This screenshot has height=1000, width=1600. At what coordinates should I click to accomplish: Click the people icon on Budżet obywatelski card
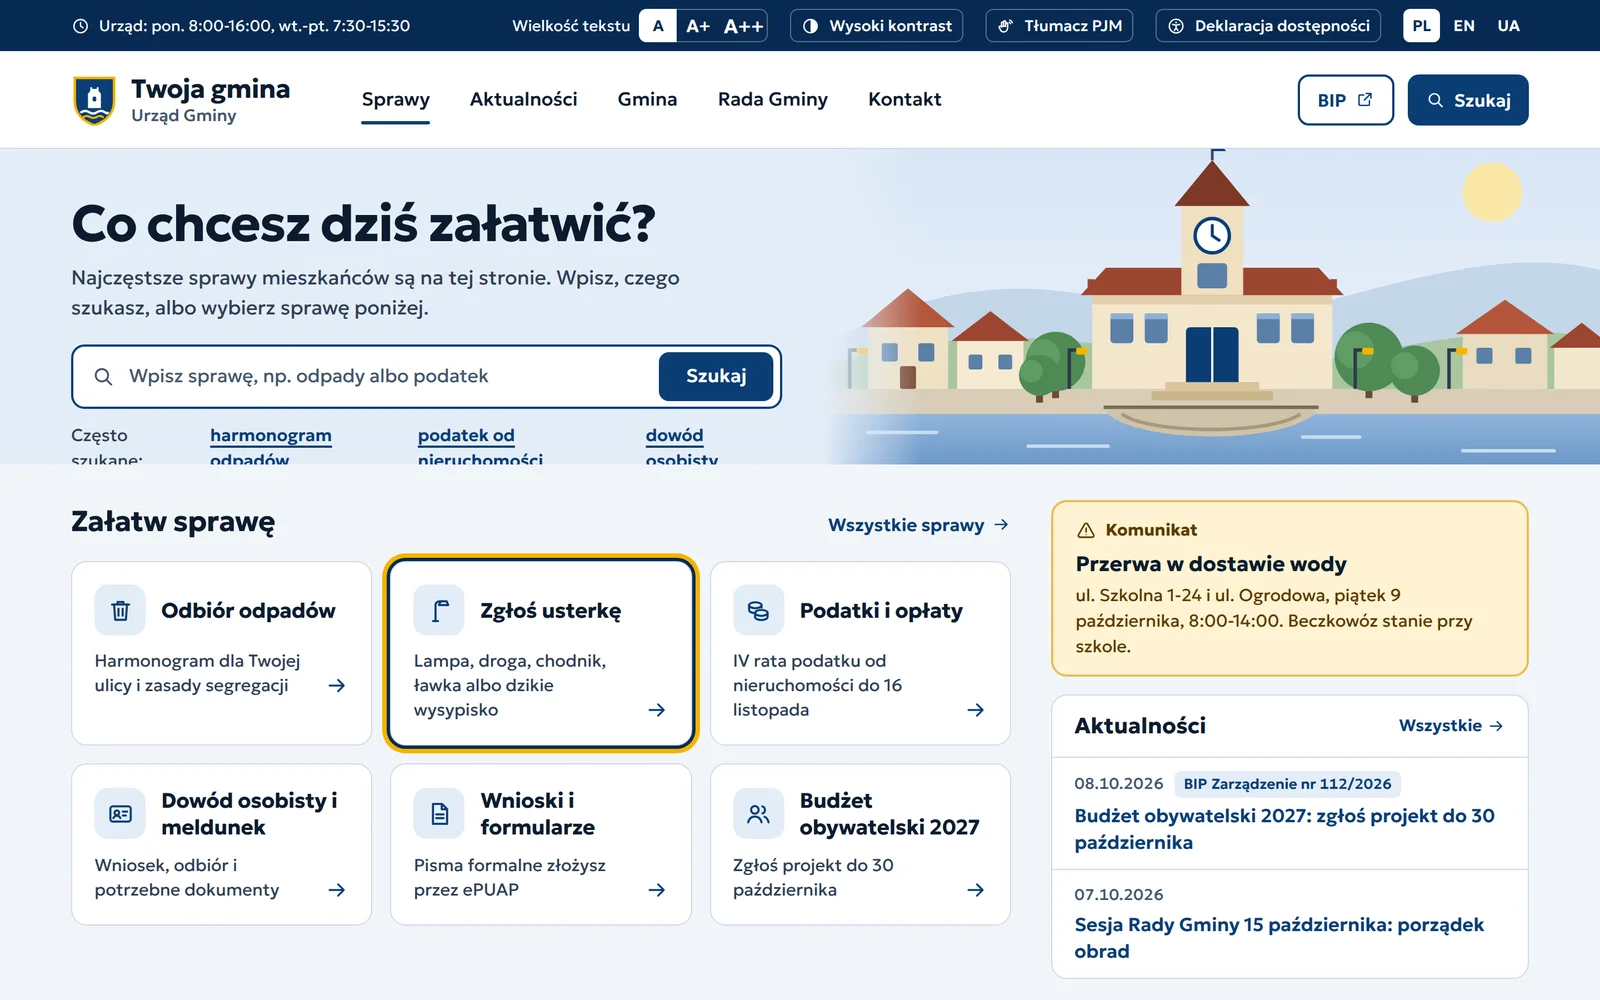(x=758, y=814)
